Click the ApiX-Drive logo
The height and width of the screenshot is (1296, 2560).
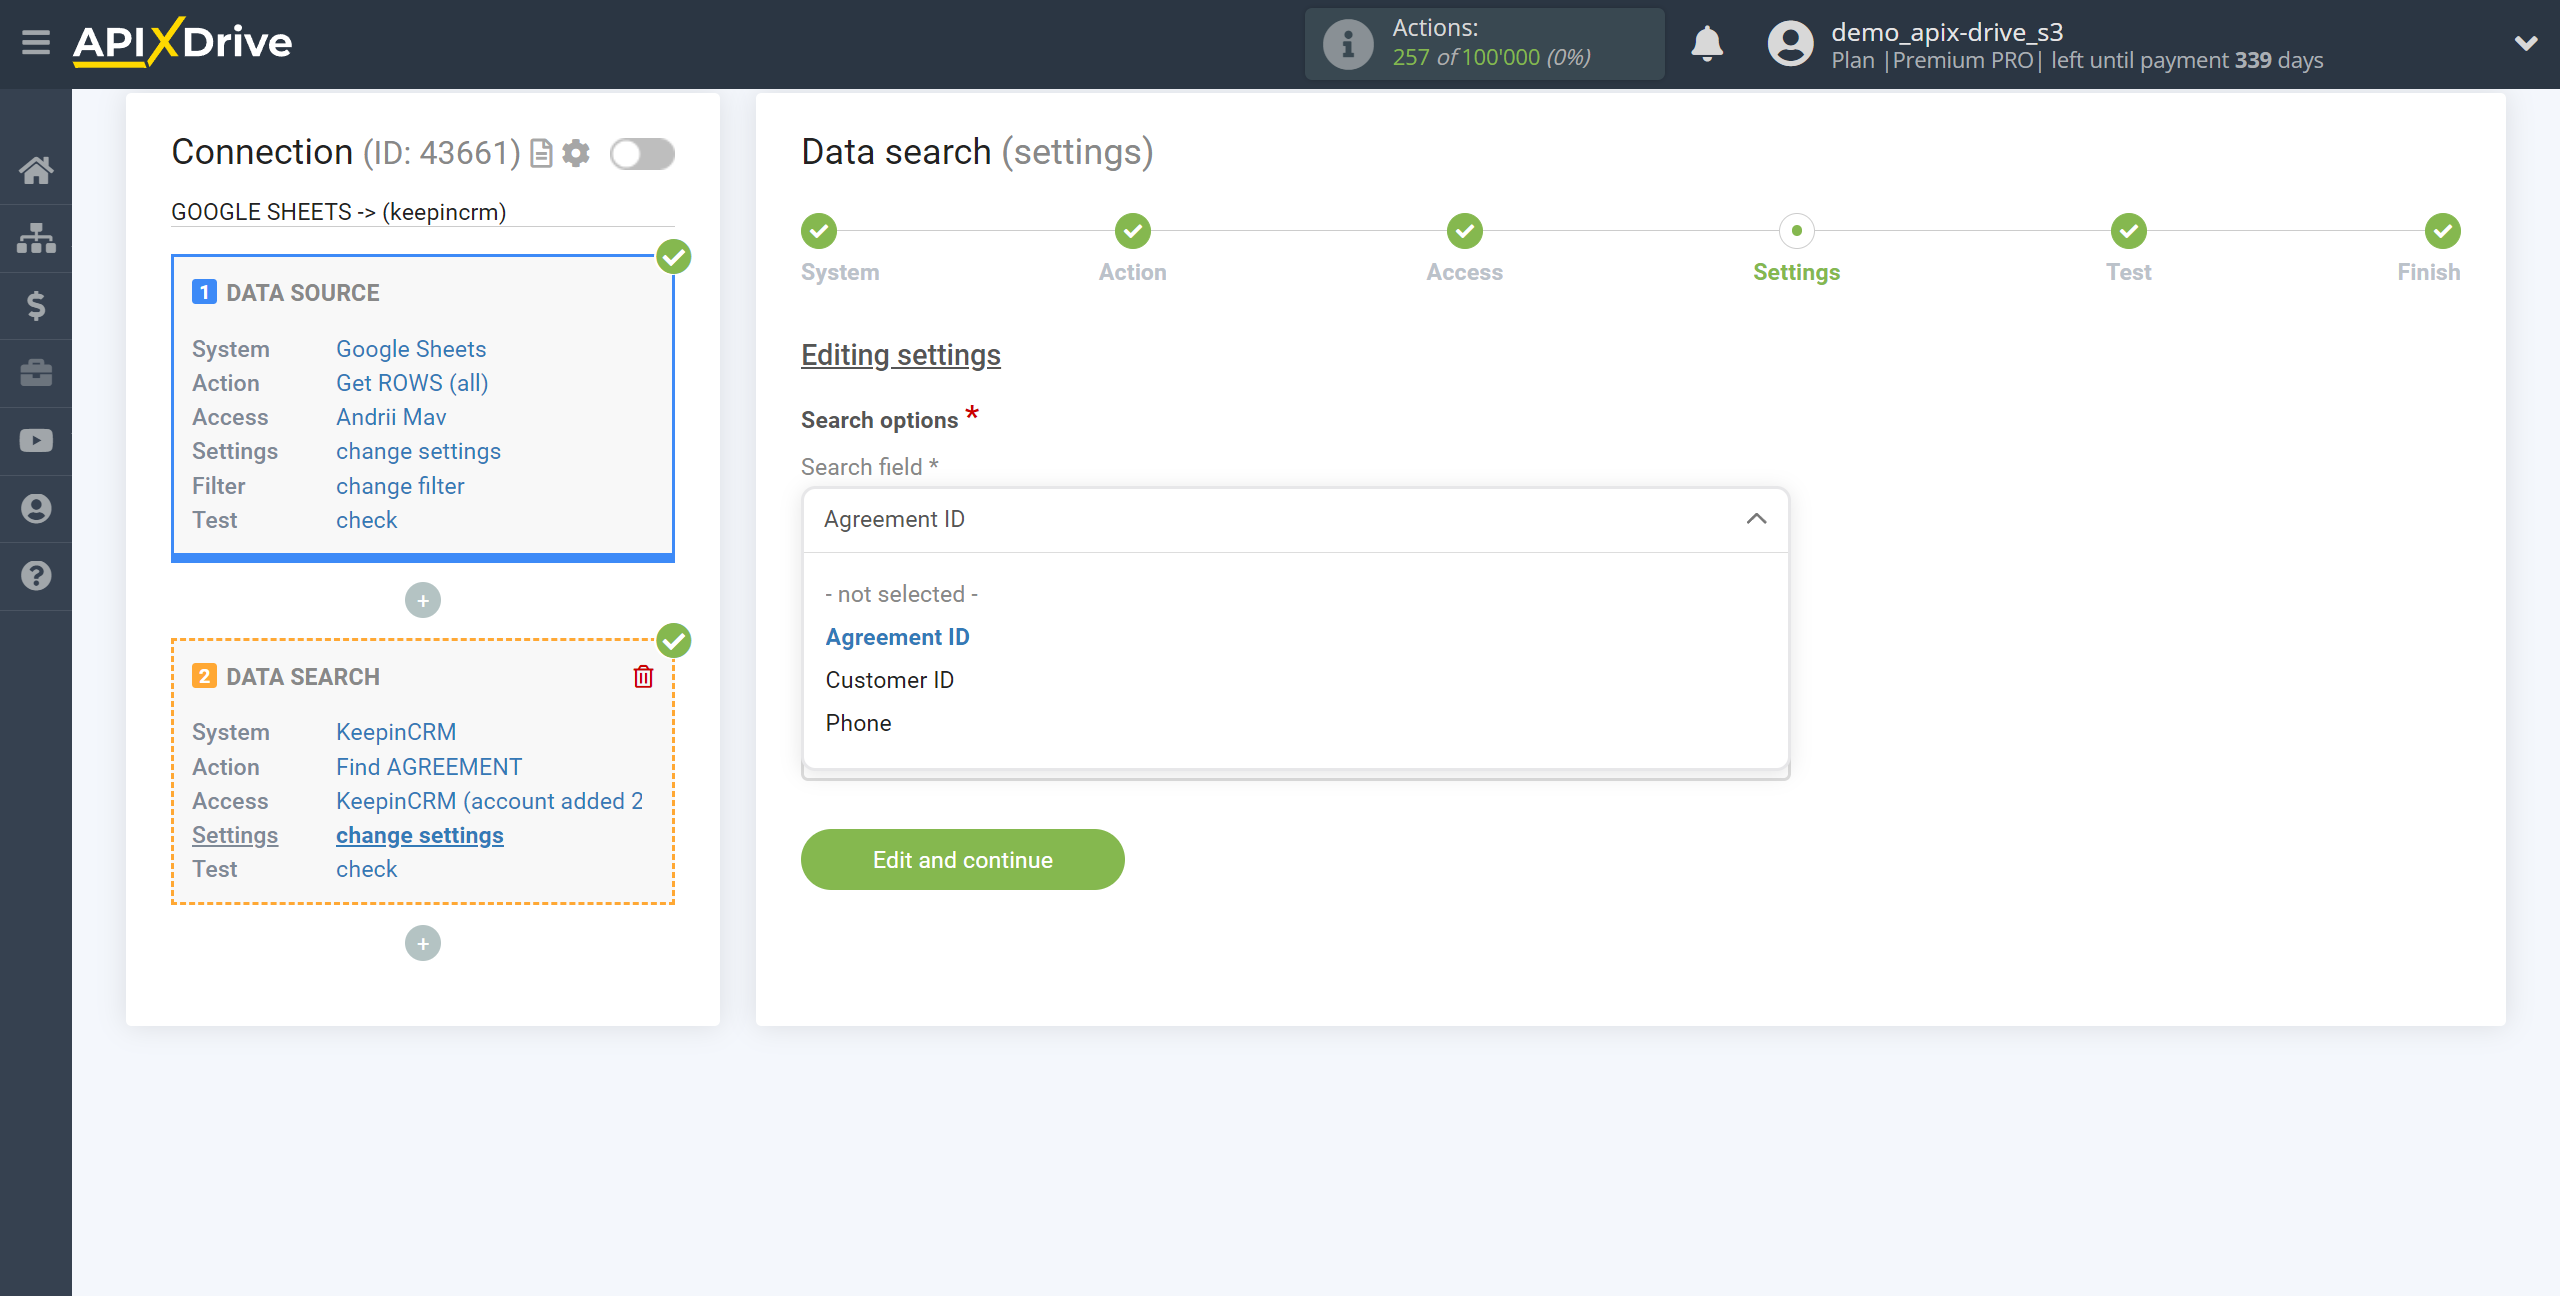pyautogui.click(x=183, y=42)
